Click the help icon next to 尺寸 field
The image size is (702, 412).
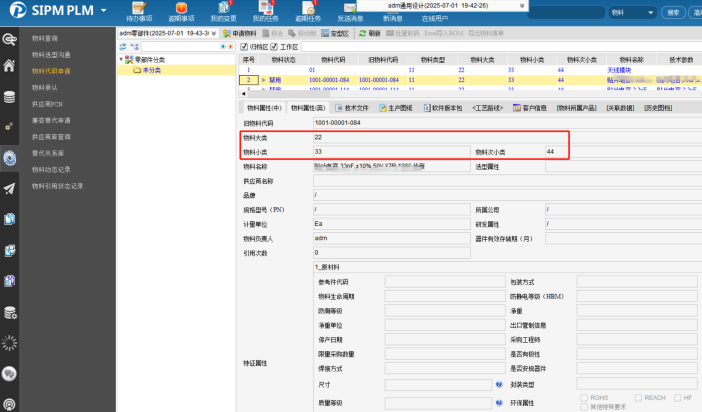(x=499, y=384)
